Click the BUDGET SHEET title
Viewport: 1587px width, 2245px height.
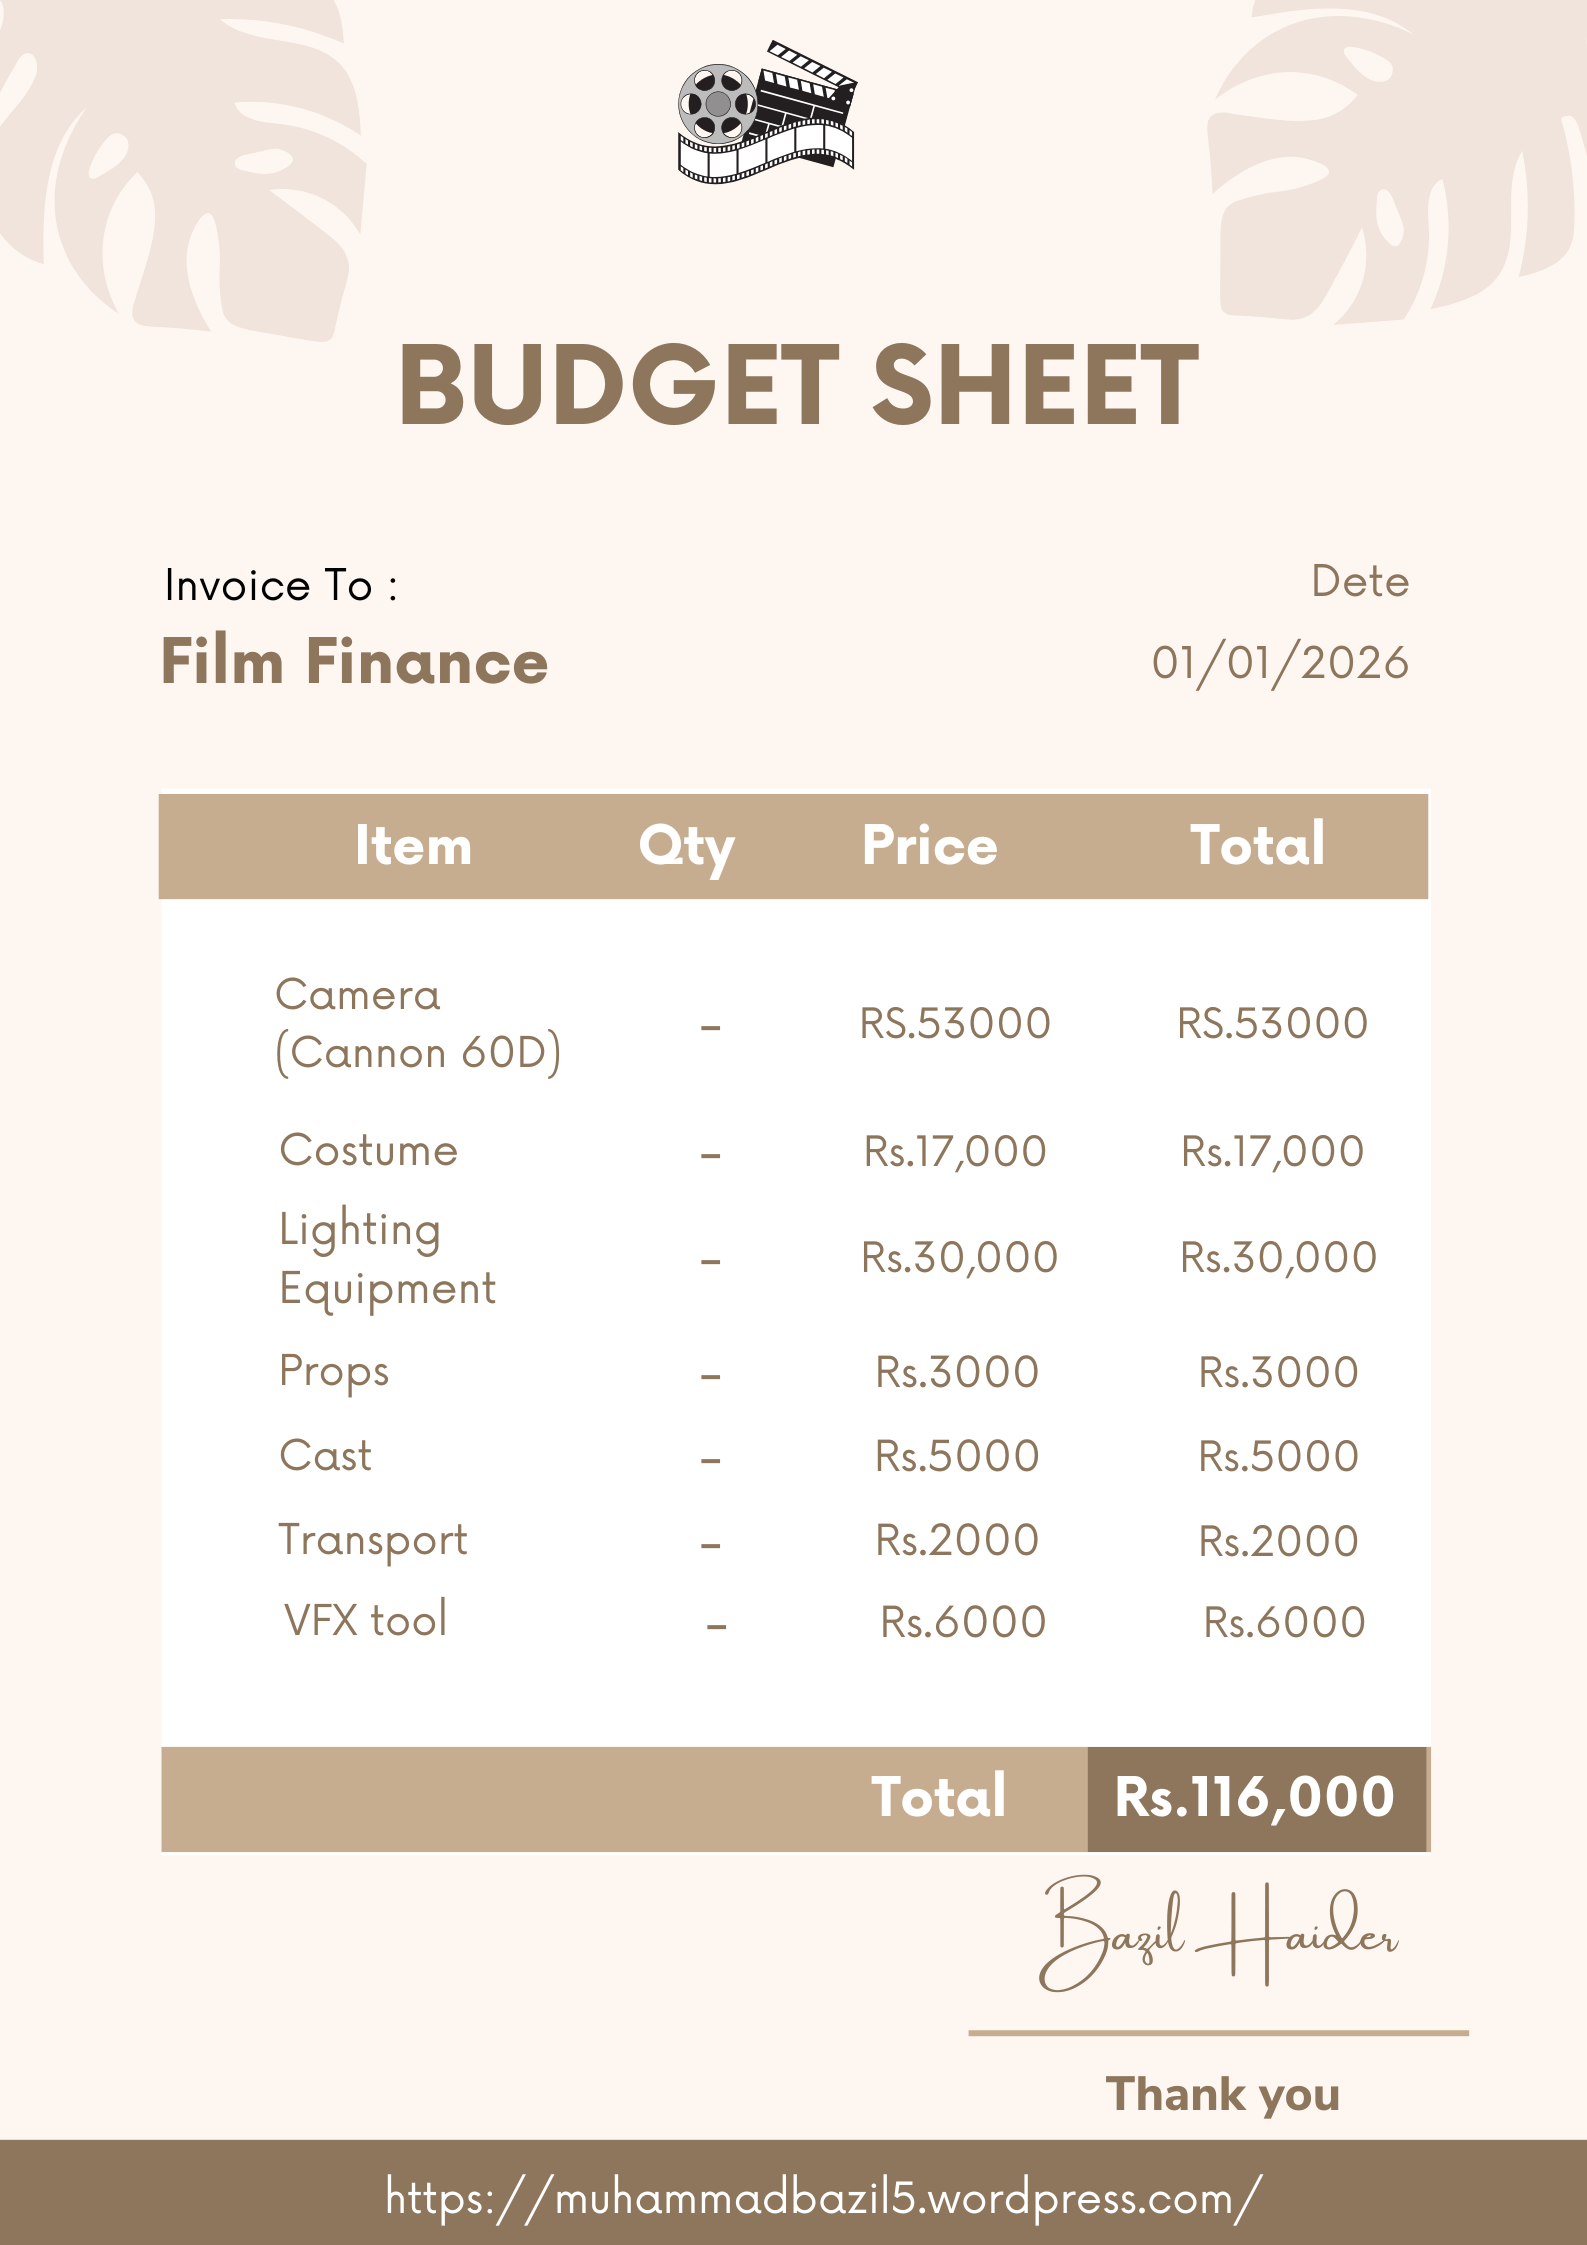click(x=798, y=385)
